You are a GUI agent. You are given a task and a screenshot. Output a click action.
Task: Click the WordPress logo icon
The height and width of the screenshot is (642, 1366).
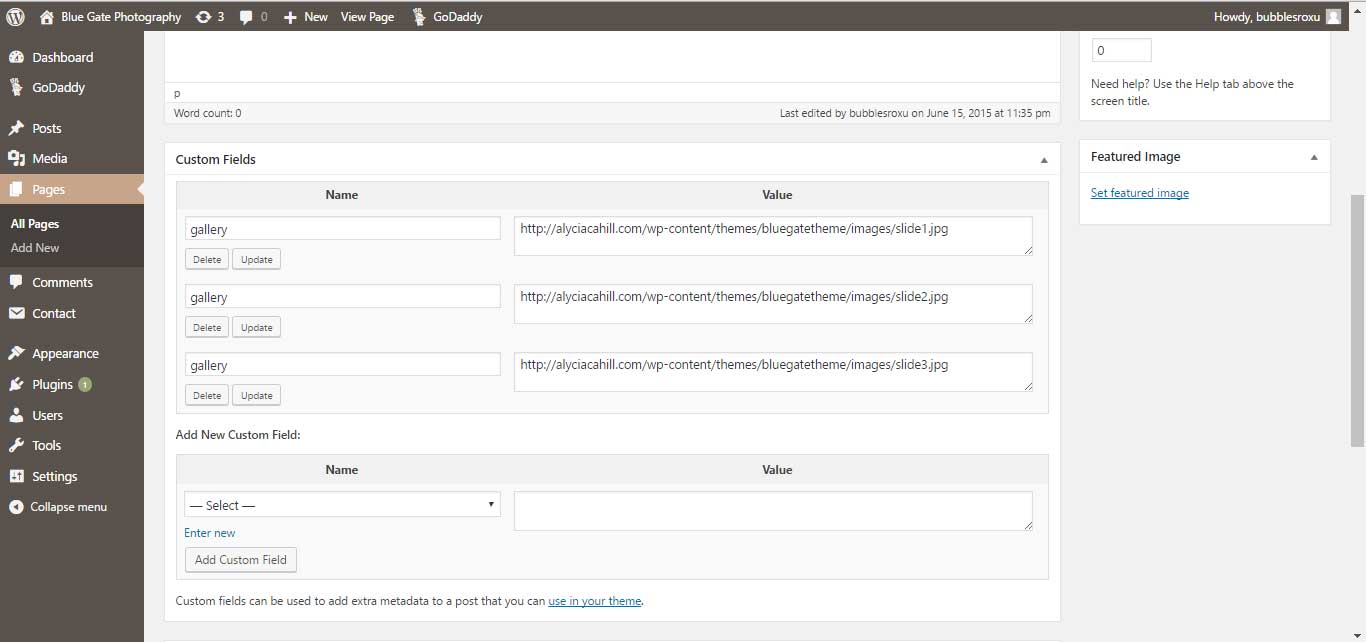click(15, 16)
